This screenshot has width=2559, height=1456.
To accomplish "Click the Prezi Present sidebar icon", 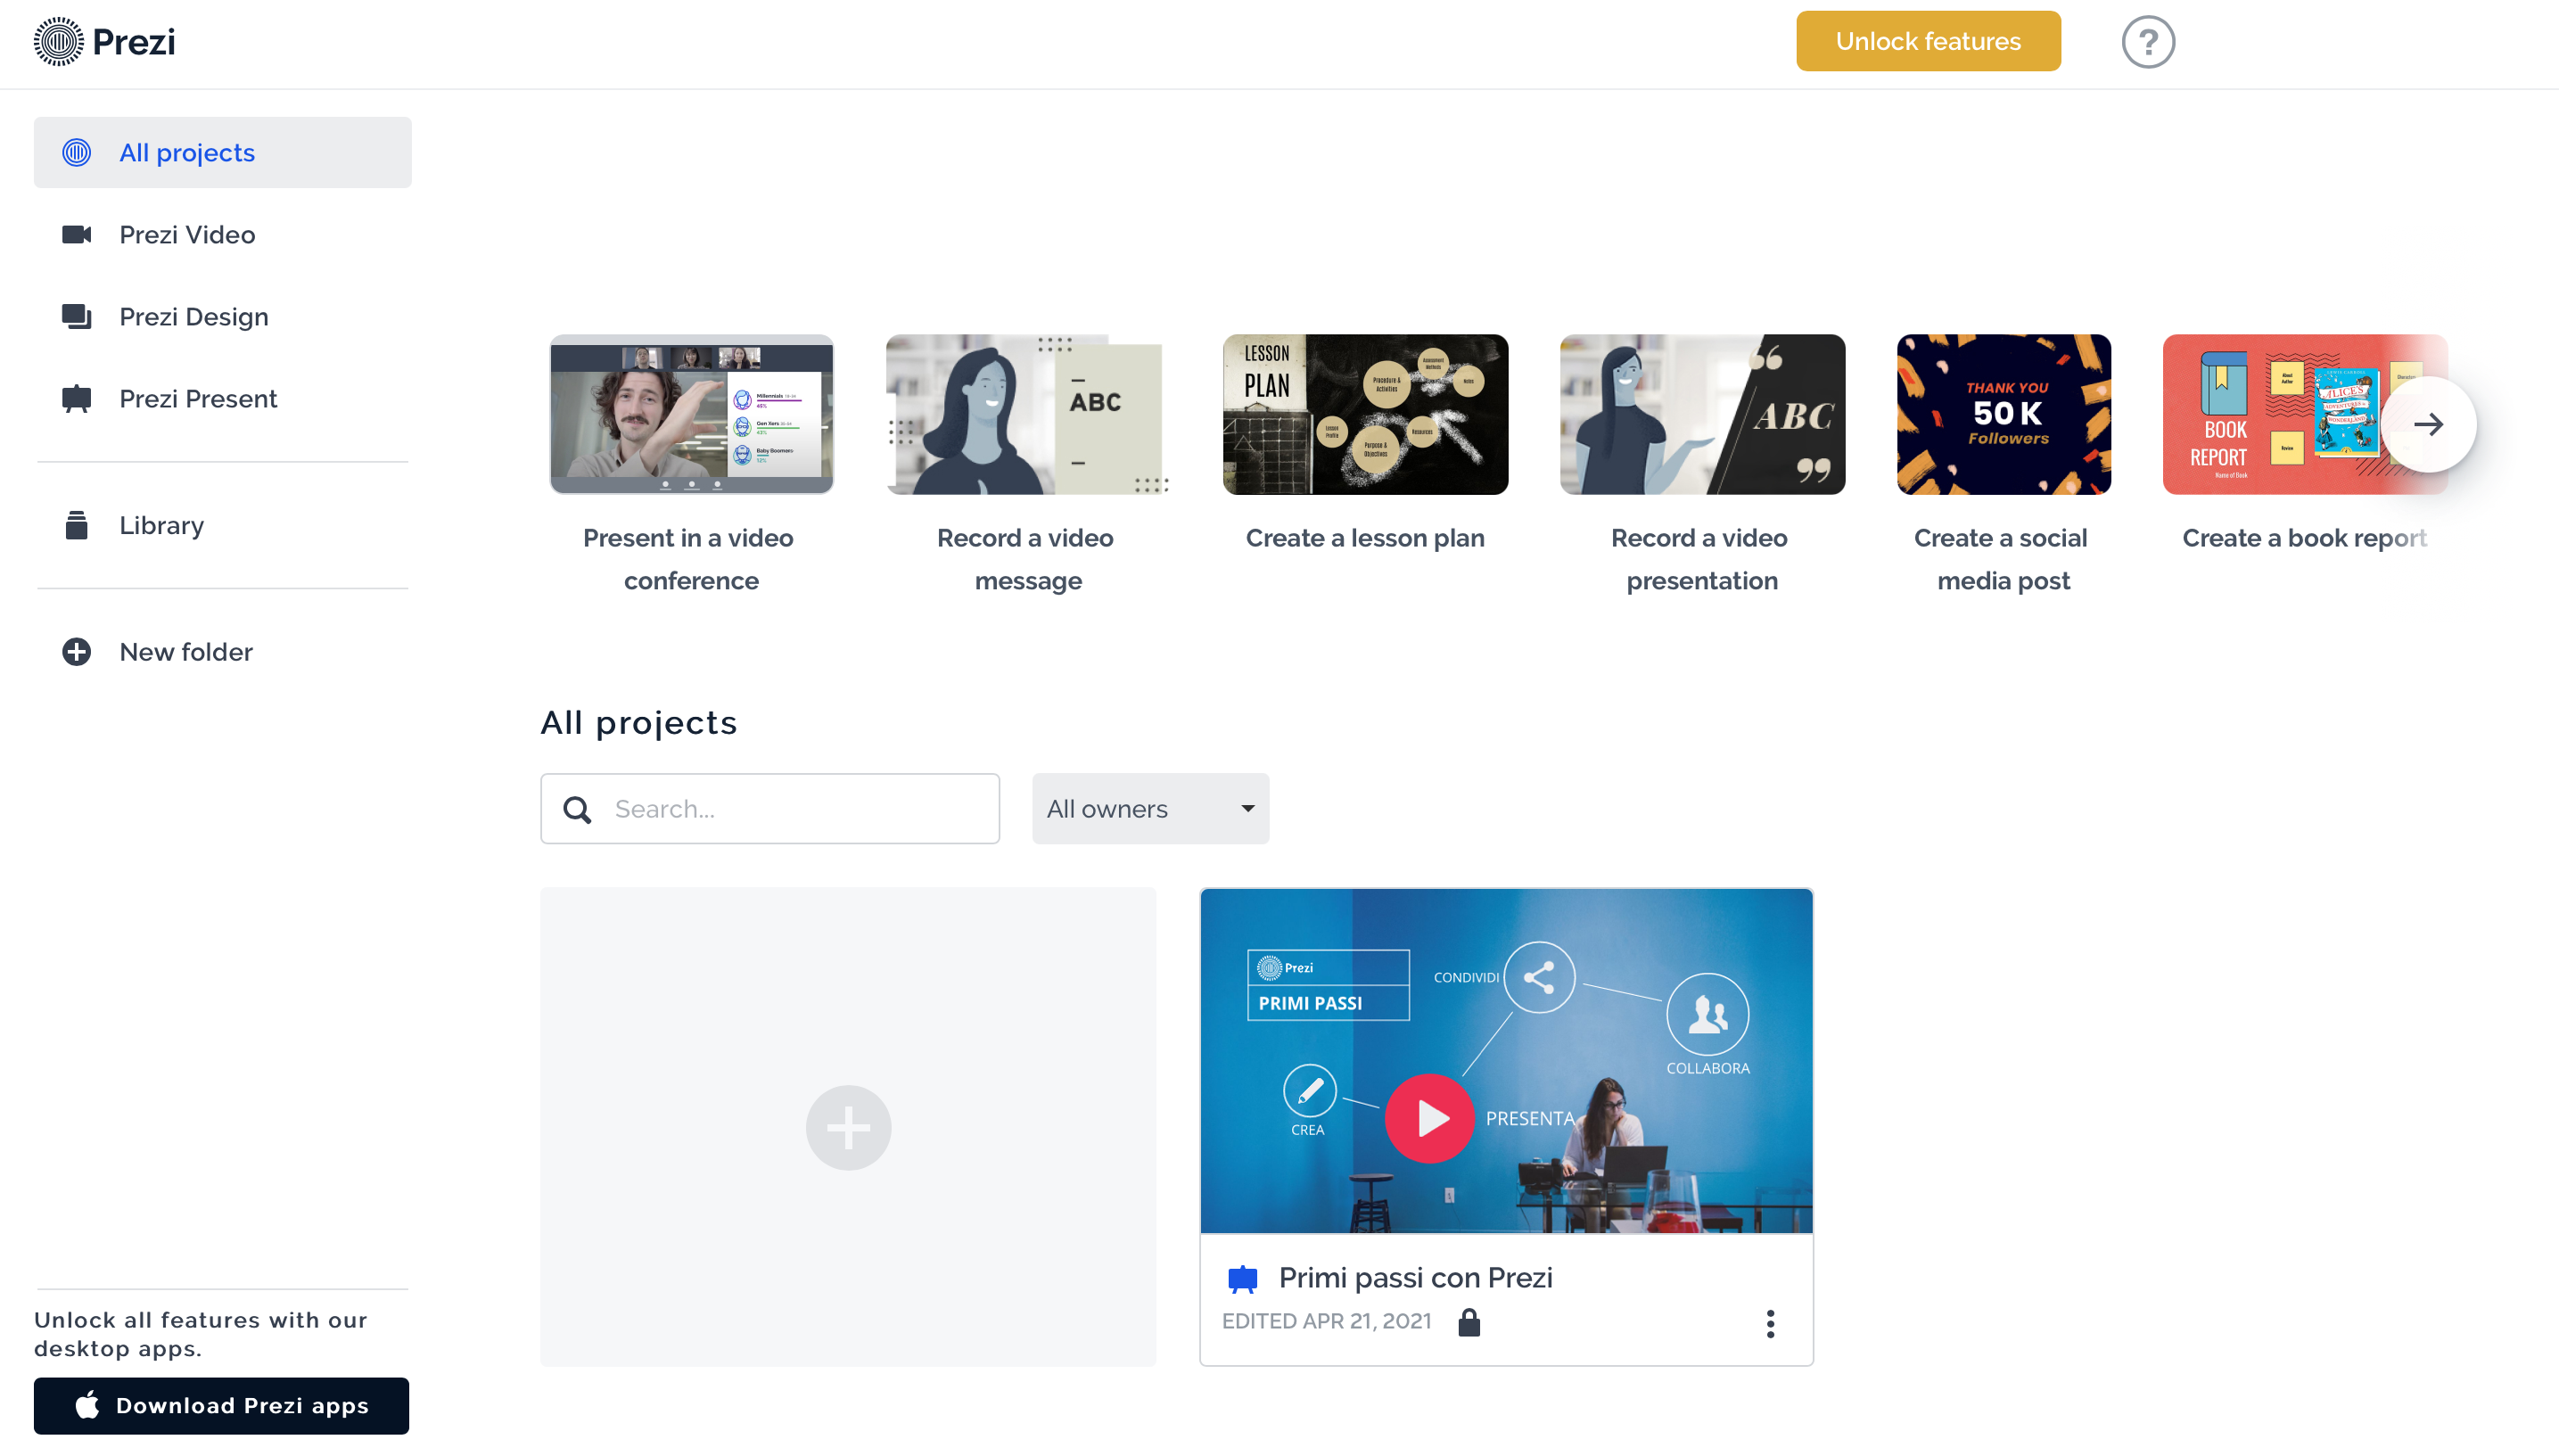I will (76, 398).
